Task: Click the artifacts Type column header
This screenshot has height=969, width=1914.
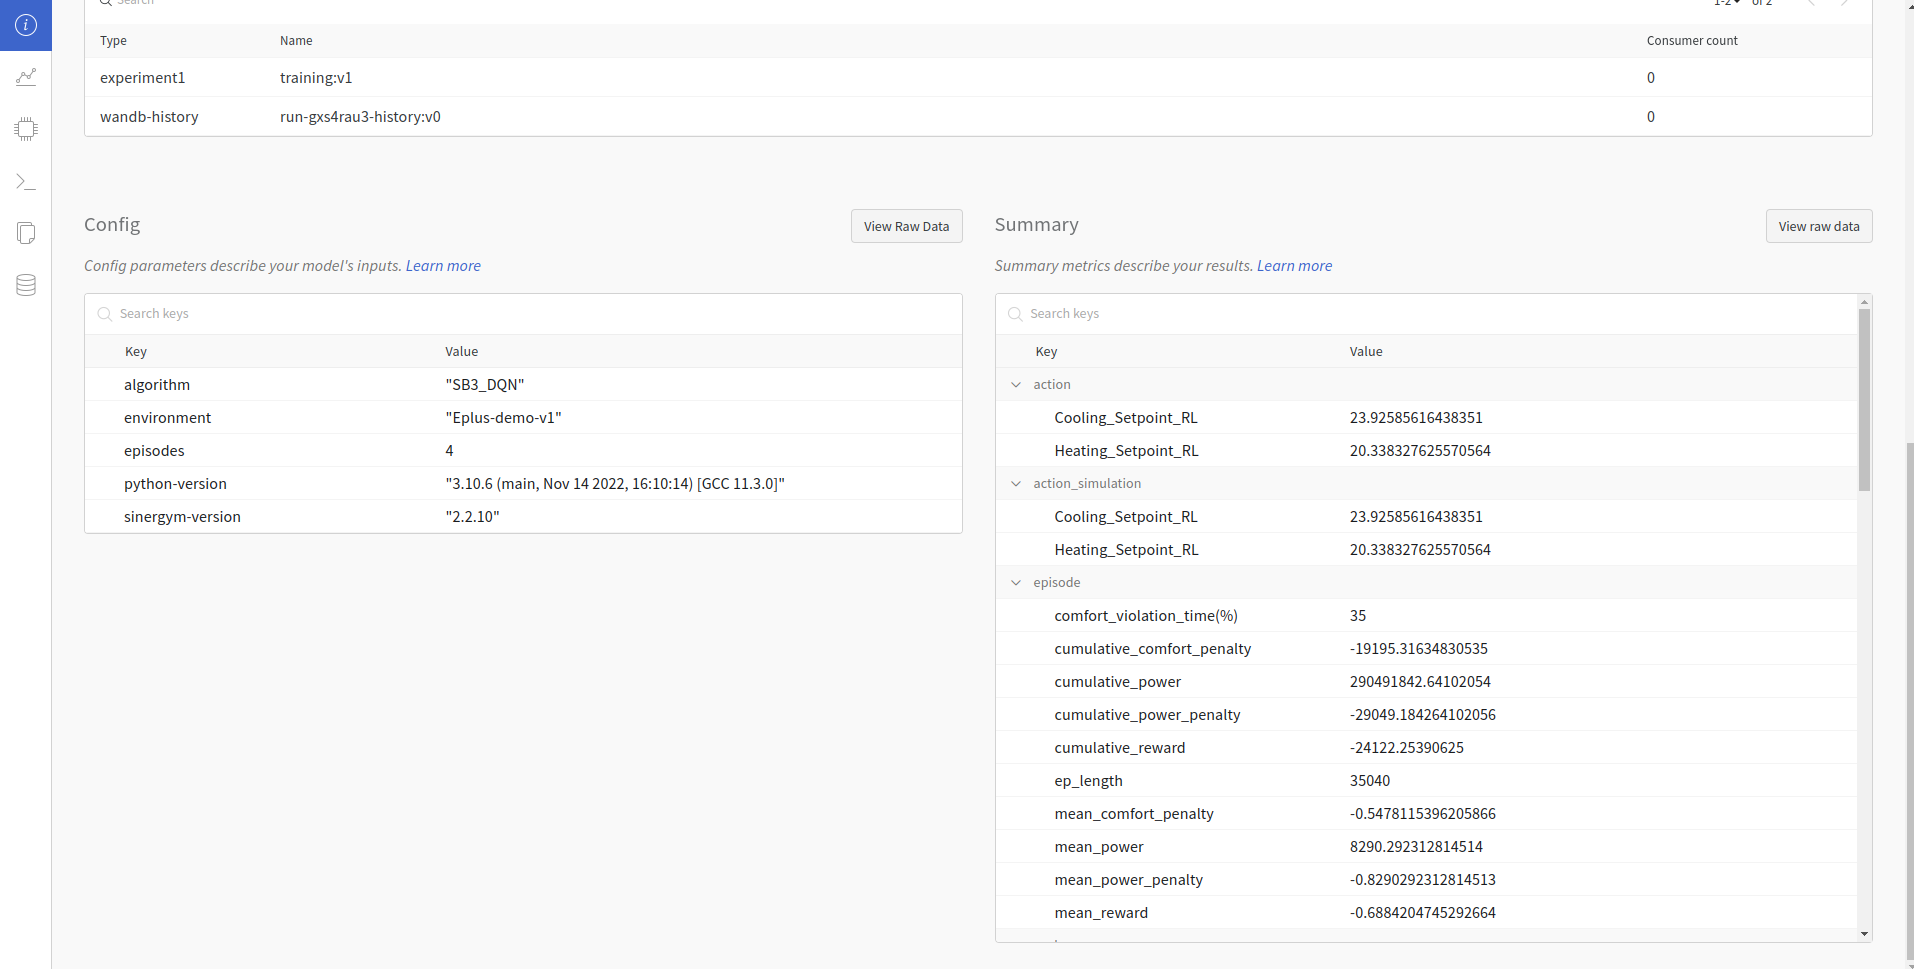Action: [x=113, y=41]
